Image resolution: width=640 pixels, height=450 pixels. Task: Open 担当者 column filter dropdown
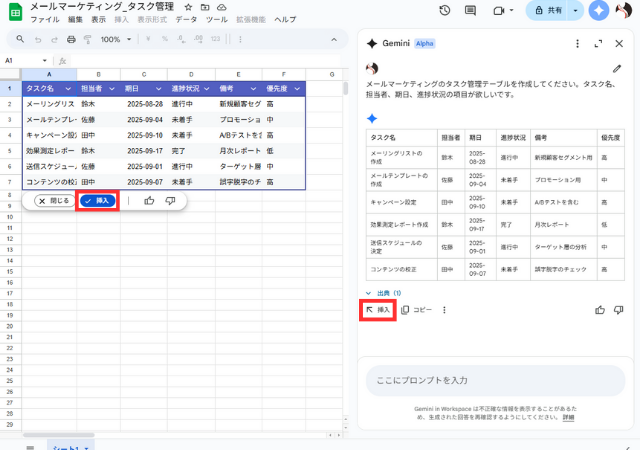111,89
